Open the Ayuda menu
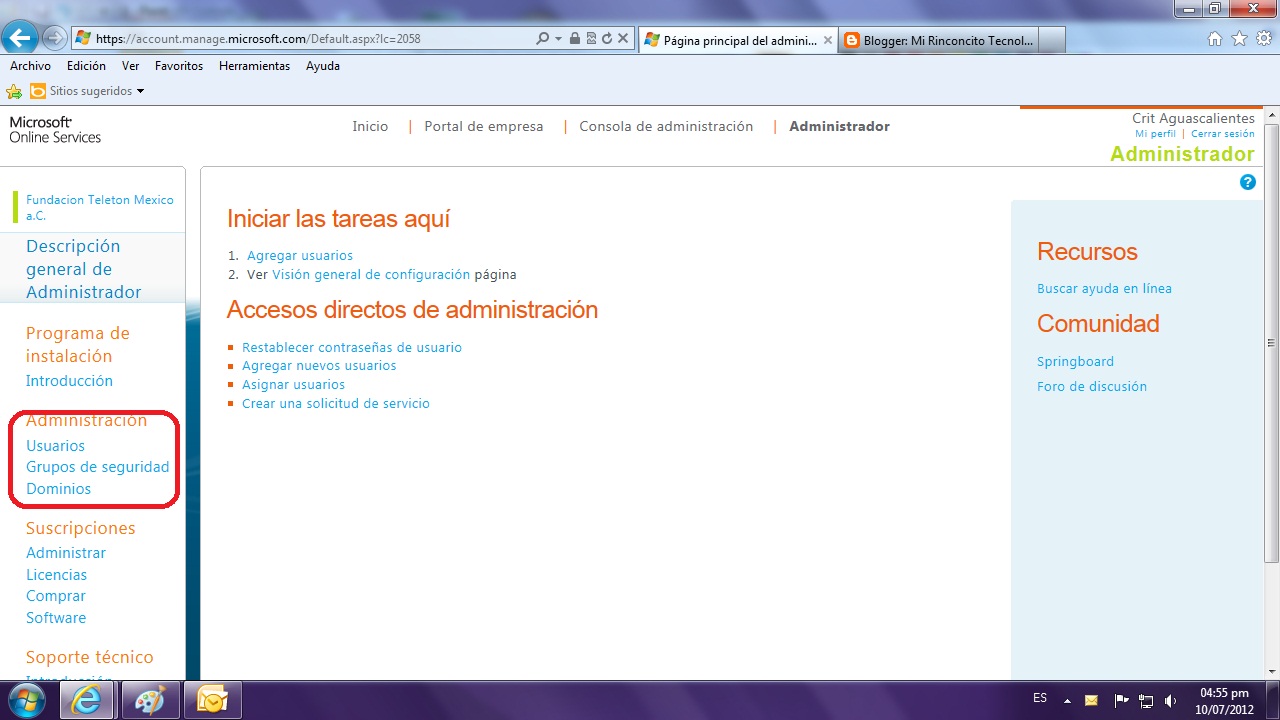 323,66
